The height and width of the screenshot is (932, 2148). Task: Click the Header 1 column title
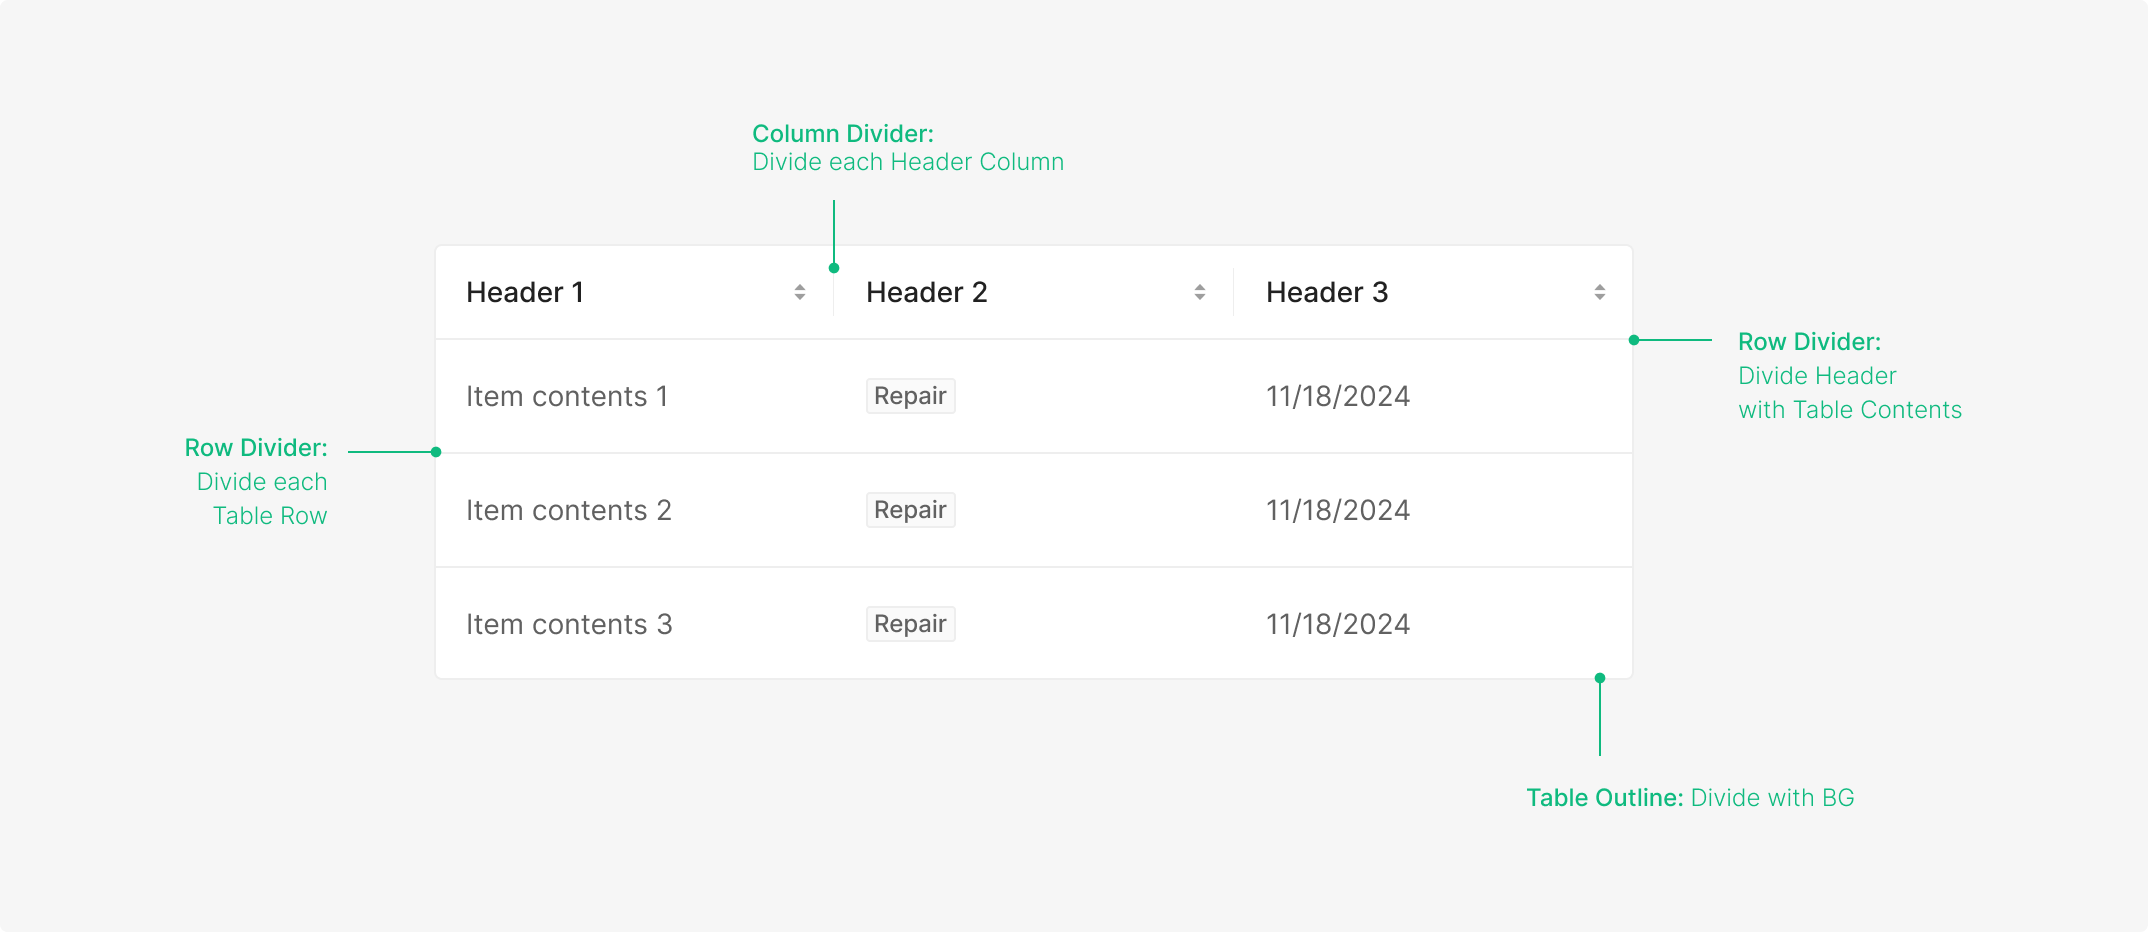pos(525,292)
